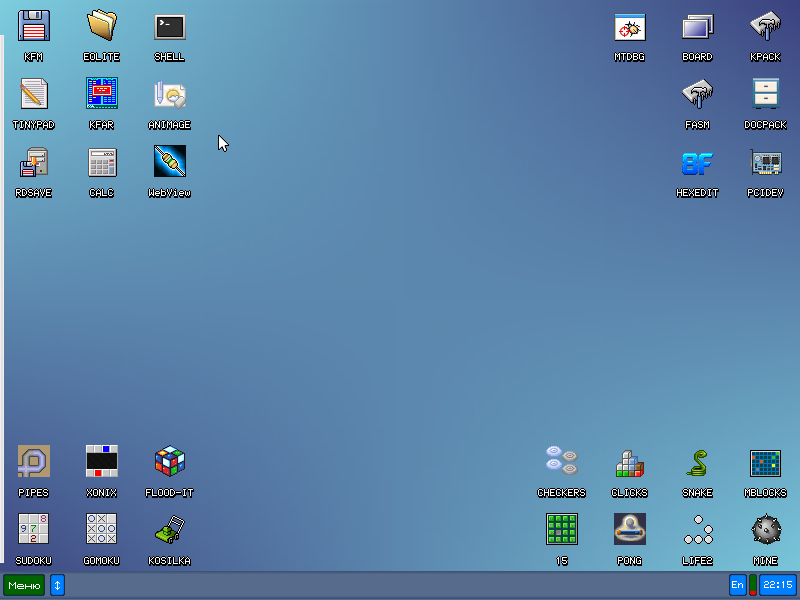
Task: Switch the En keyboard language indicator
Action: 737,586
